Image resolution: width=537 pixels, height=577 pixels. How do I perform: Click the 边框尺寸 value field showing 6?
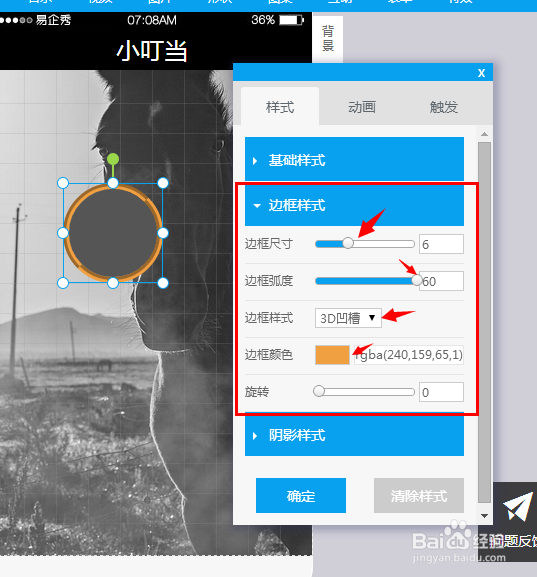click(441, 244)
